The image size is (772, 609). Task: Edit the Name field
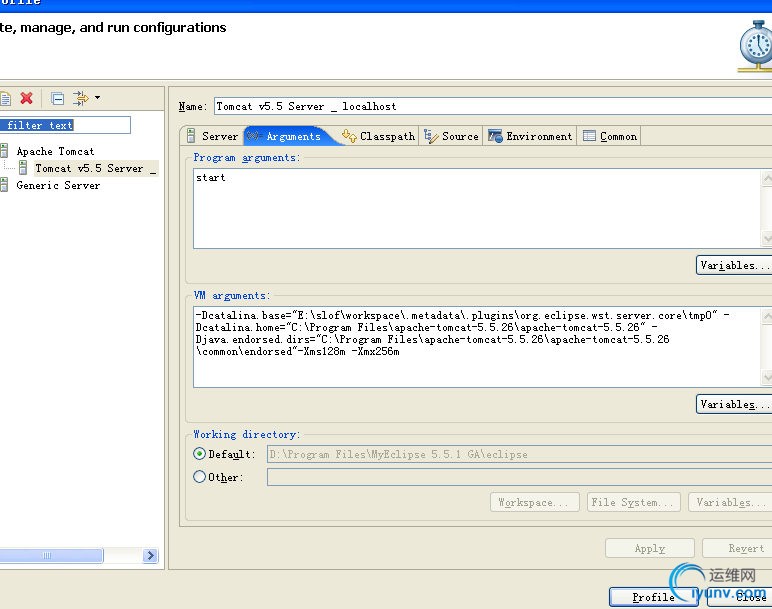pyautogui.click(x=493, y=106)
